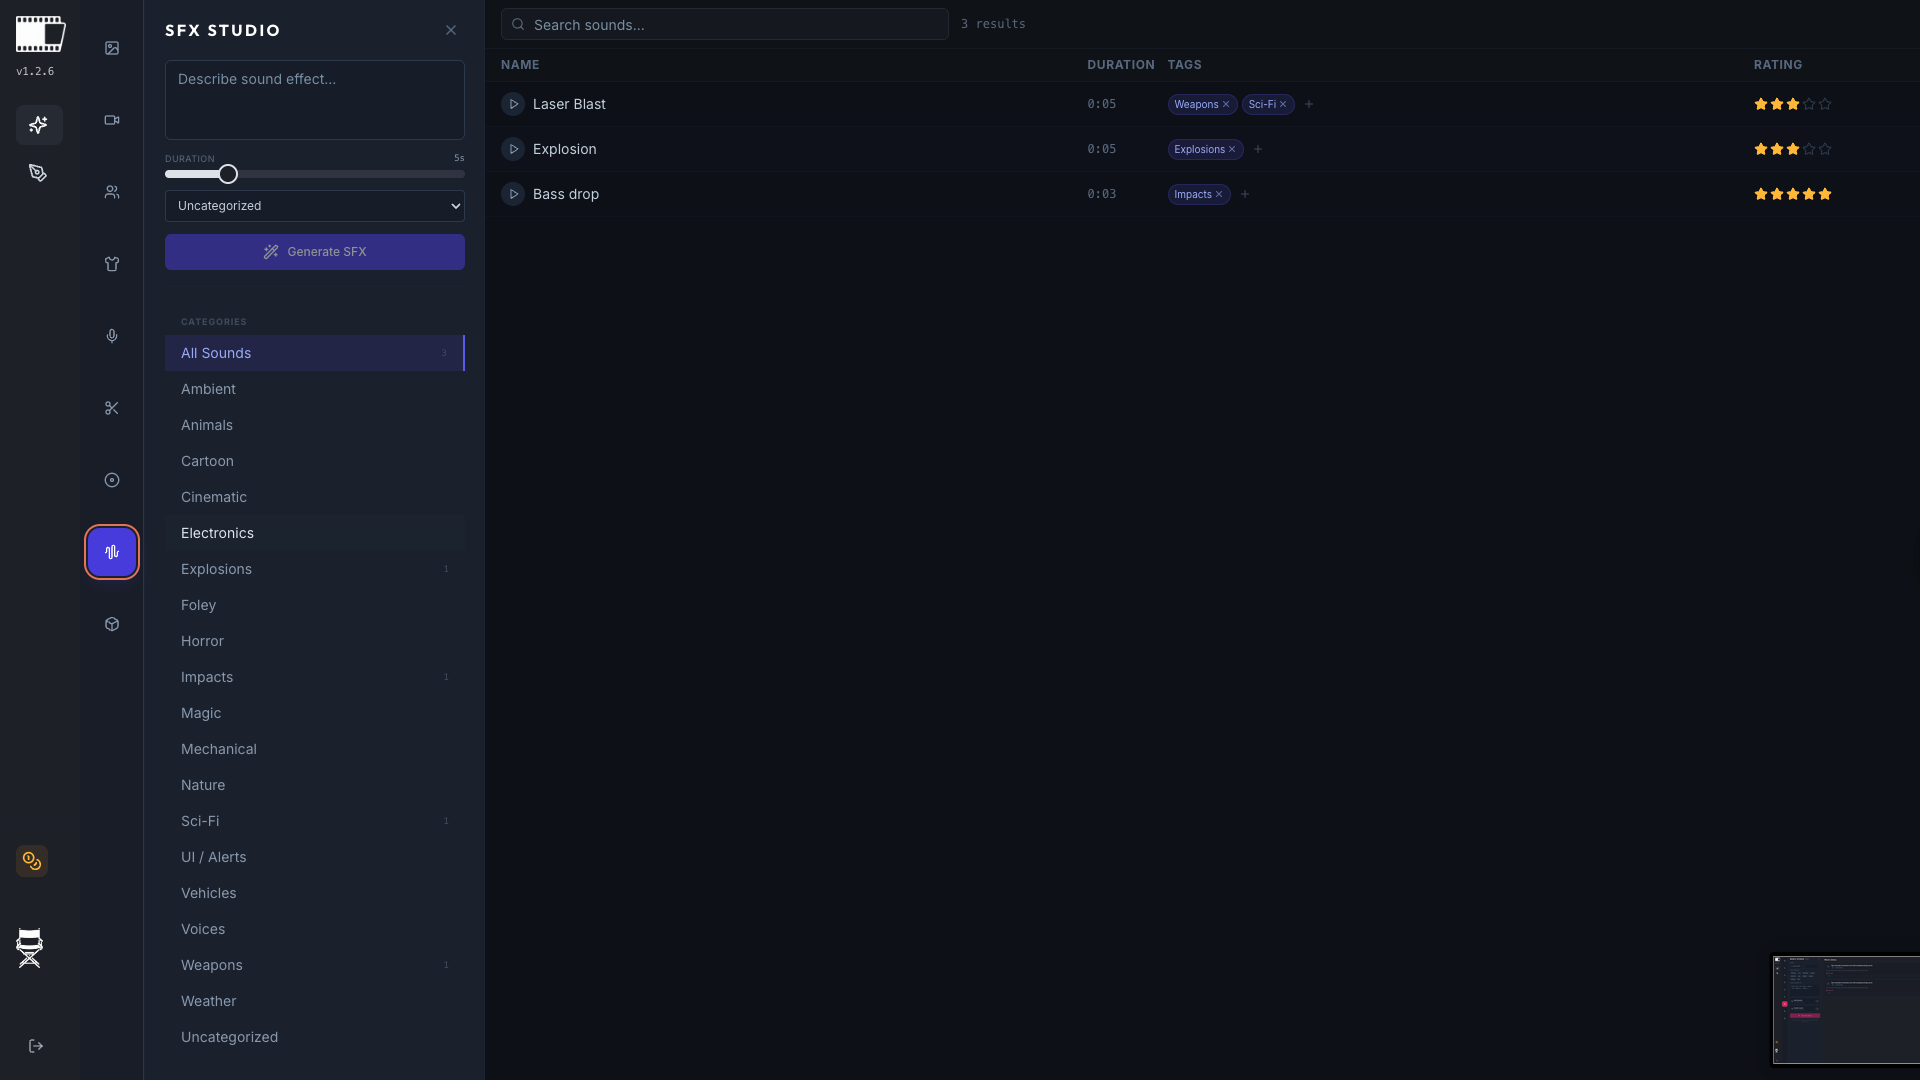Play the Explosion sound
This screenshot has height=1080, width=1920.
pos(513,149)
